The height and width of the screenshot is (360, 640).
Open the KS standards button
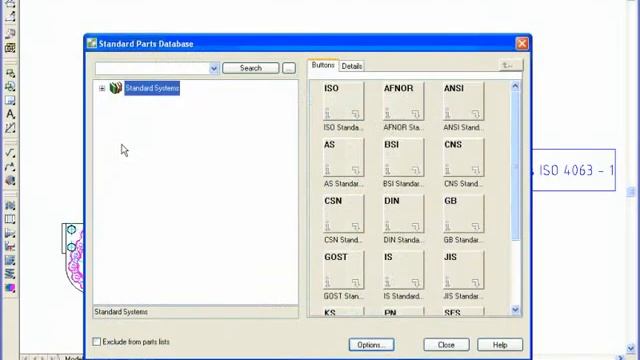coord(343,312)
